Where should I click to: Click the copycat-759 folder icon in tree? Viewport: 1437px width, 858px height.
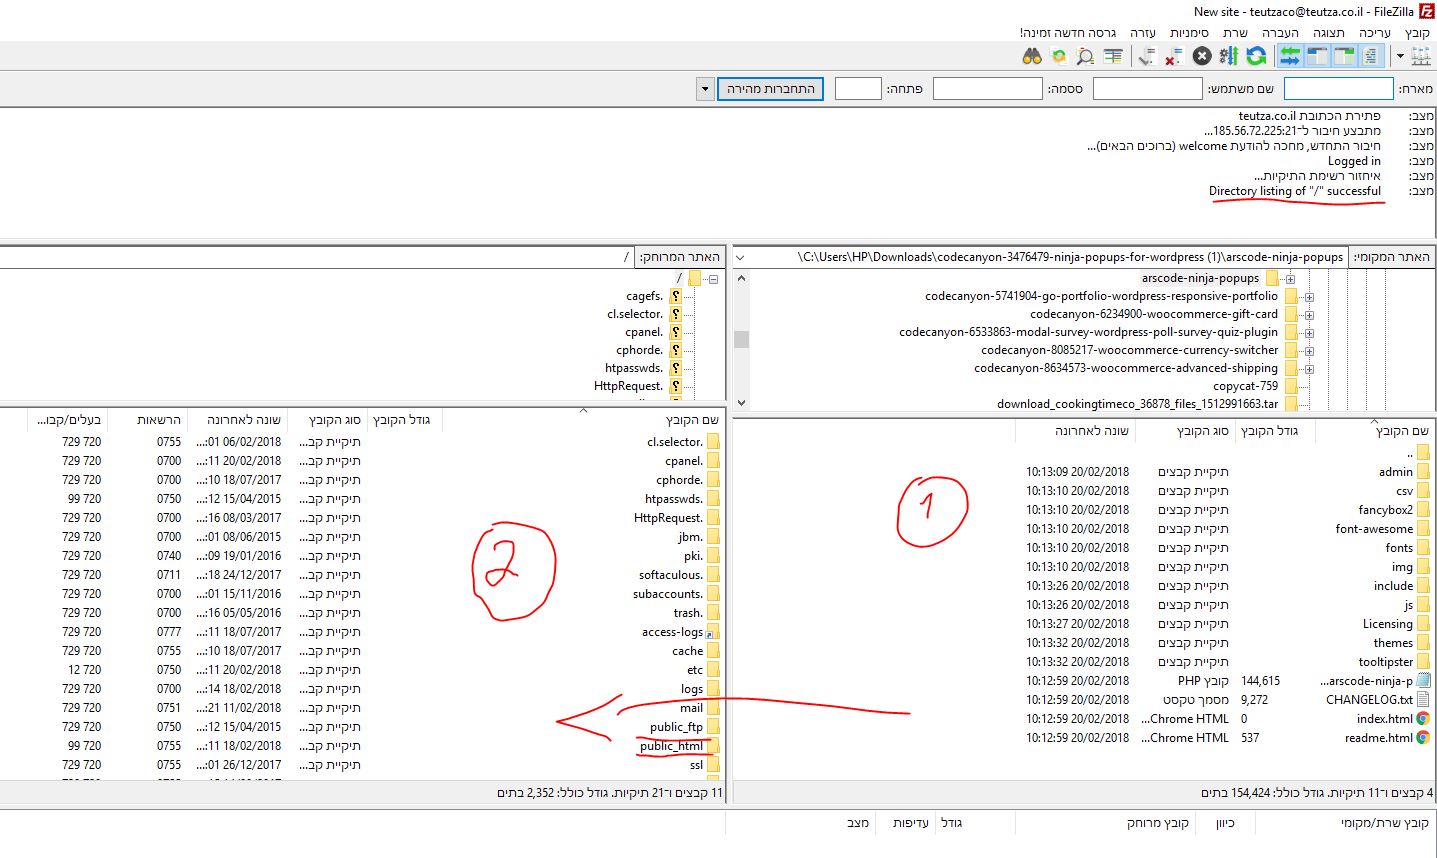[x=1291, y=386]
